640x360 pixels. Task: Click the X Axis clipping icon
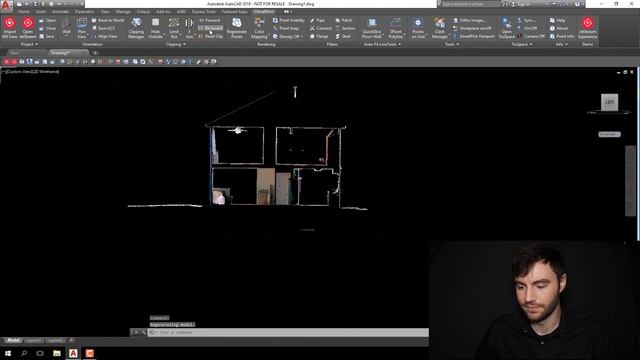(x=189, y=28)
